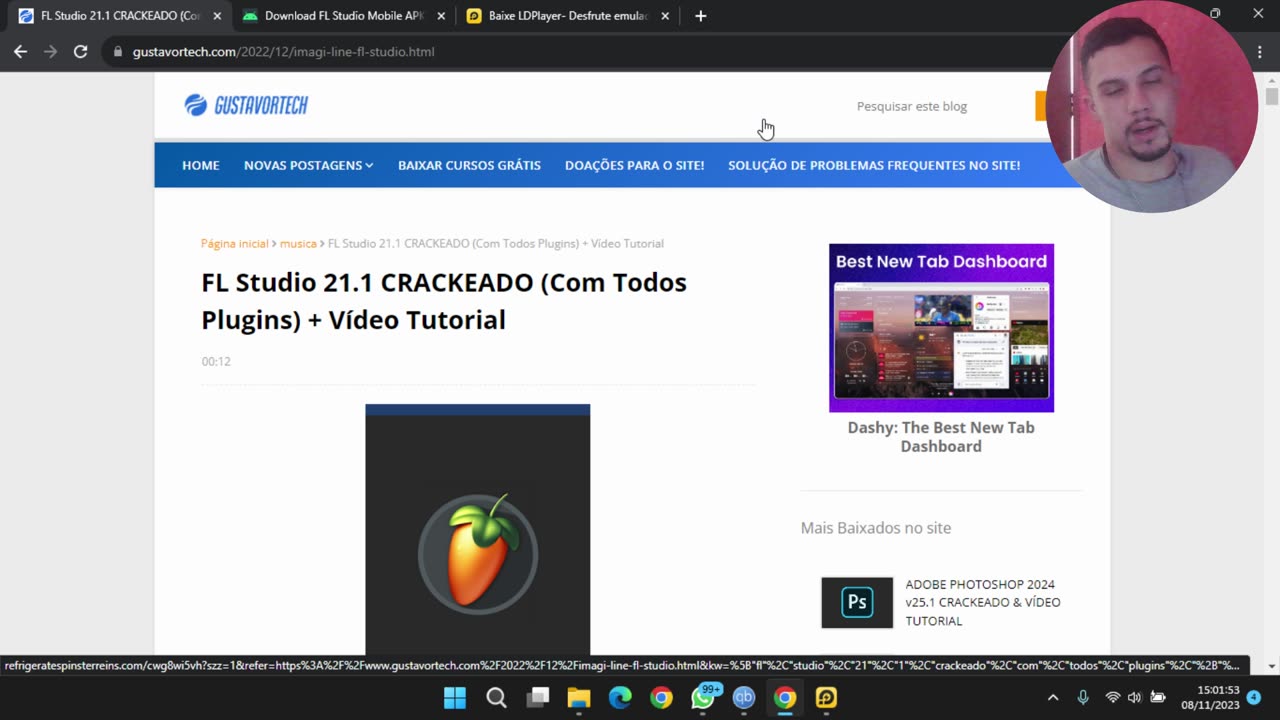Open BAIXAR CURSOS GRÁTIS menu item
The image size is (1280, 720).
[469, 165]
